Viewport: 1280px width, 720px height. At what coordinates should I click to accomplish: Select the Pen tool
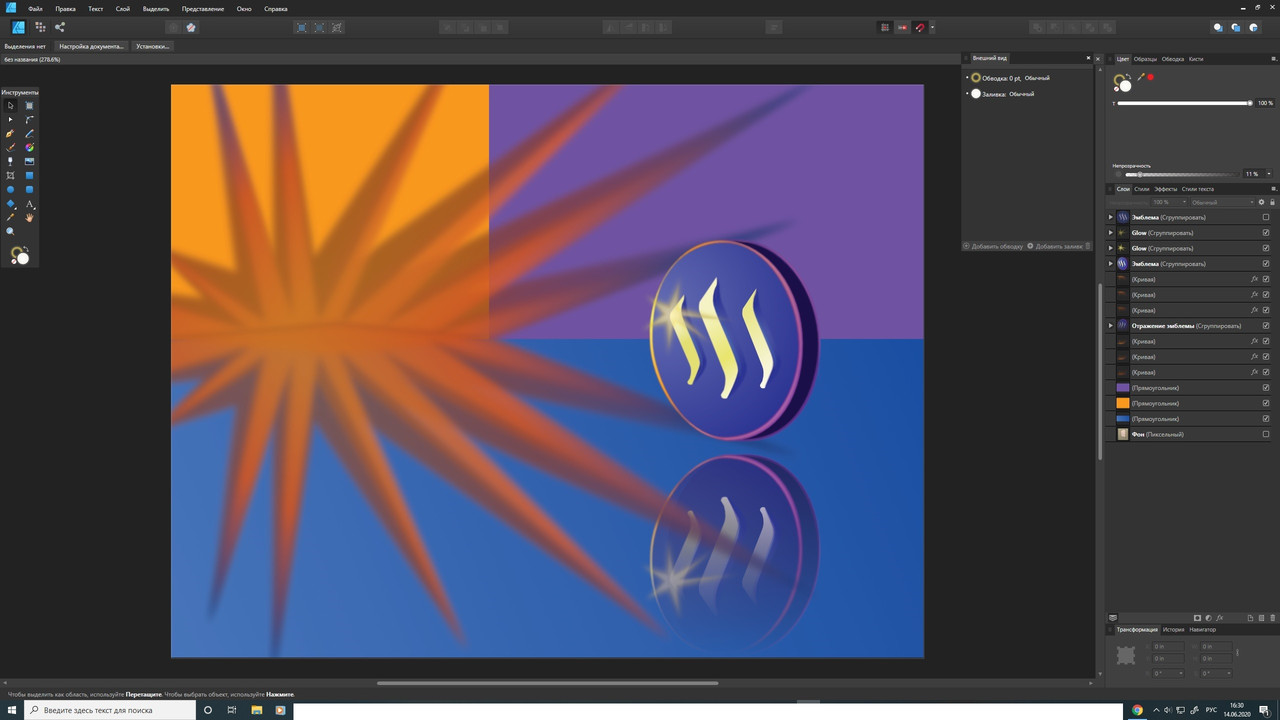tap(10, 134)
